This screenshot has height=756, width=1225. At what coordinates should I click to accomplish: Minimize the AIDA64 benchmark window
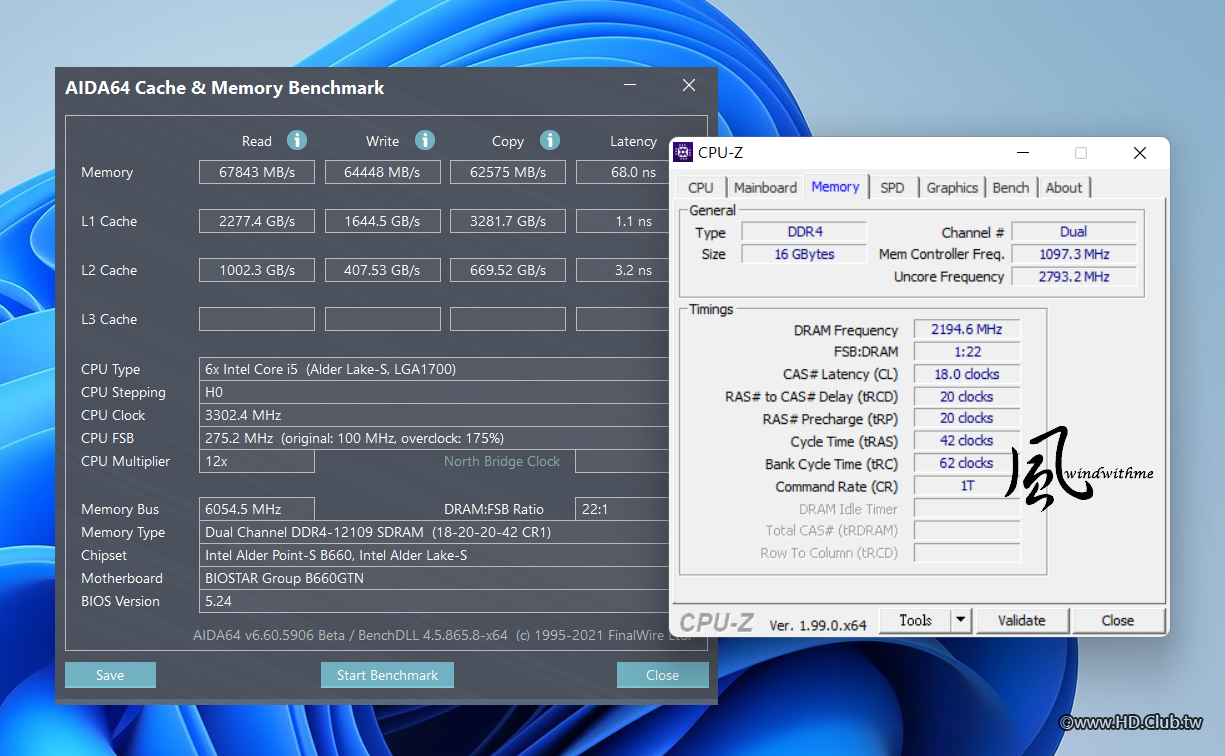(630, 86)
